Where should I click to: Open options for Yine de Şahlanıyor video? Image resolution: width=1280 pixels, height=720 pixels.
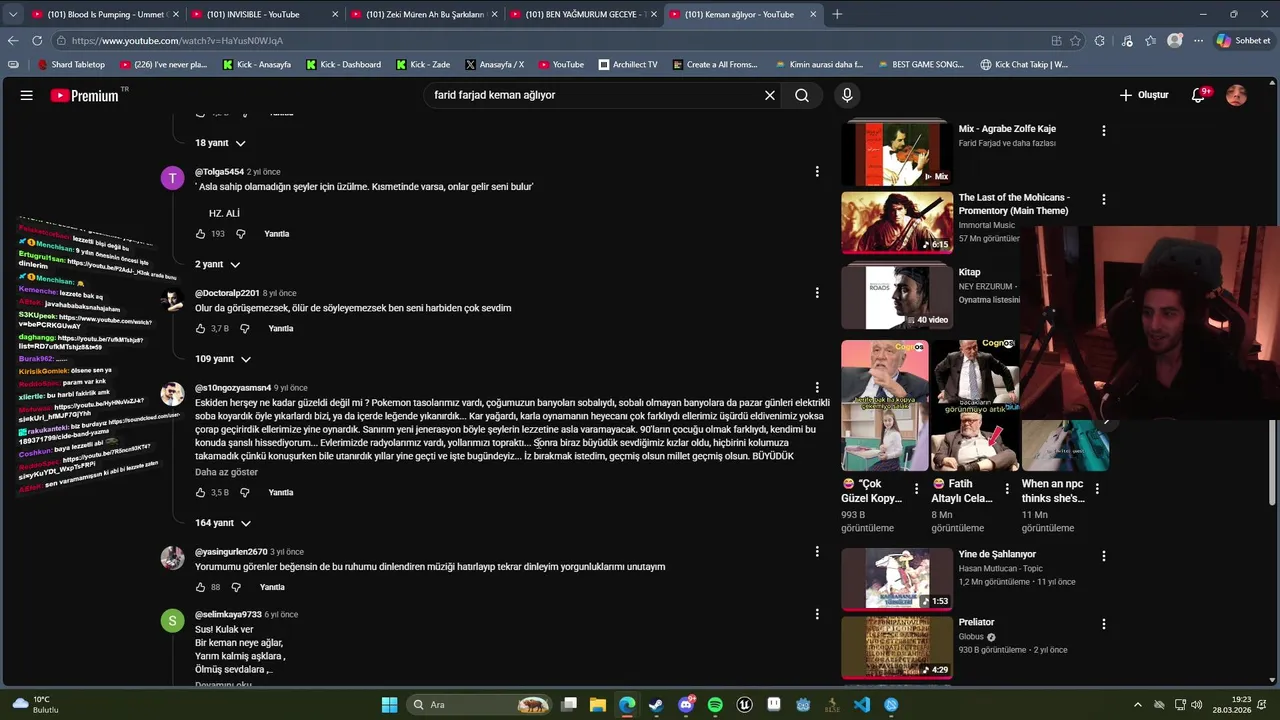click(x=1104, y=556)
